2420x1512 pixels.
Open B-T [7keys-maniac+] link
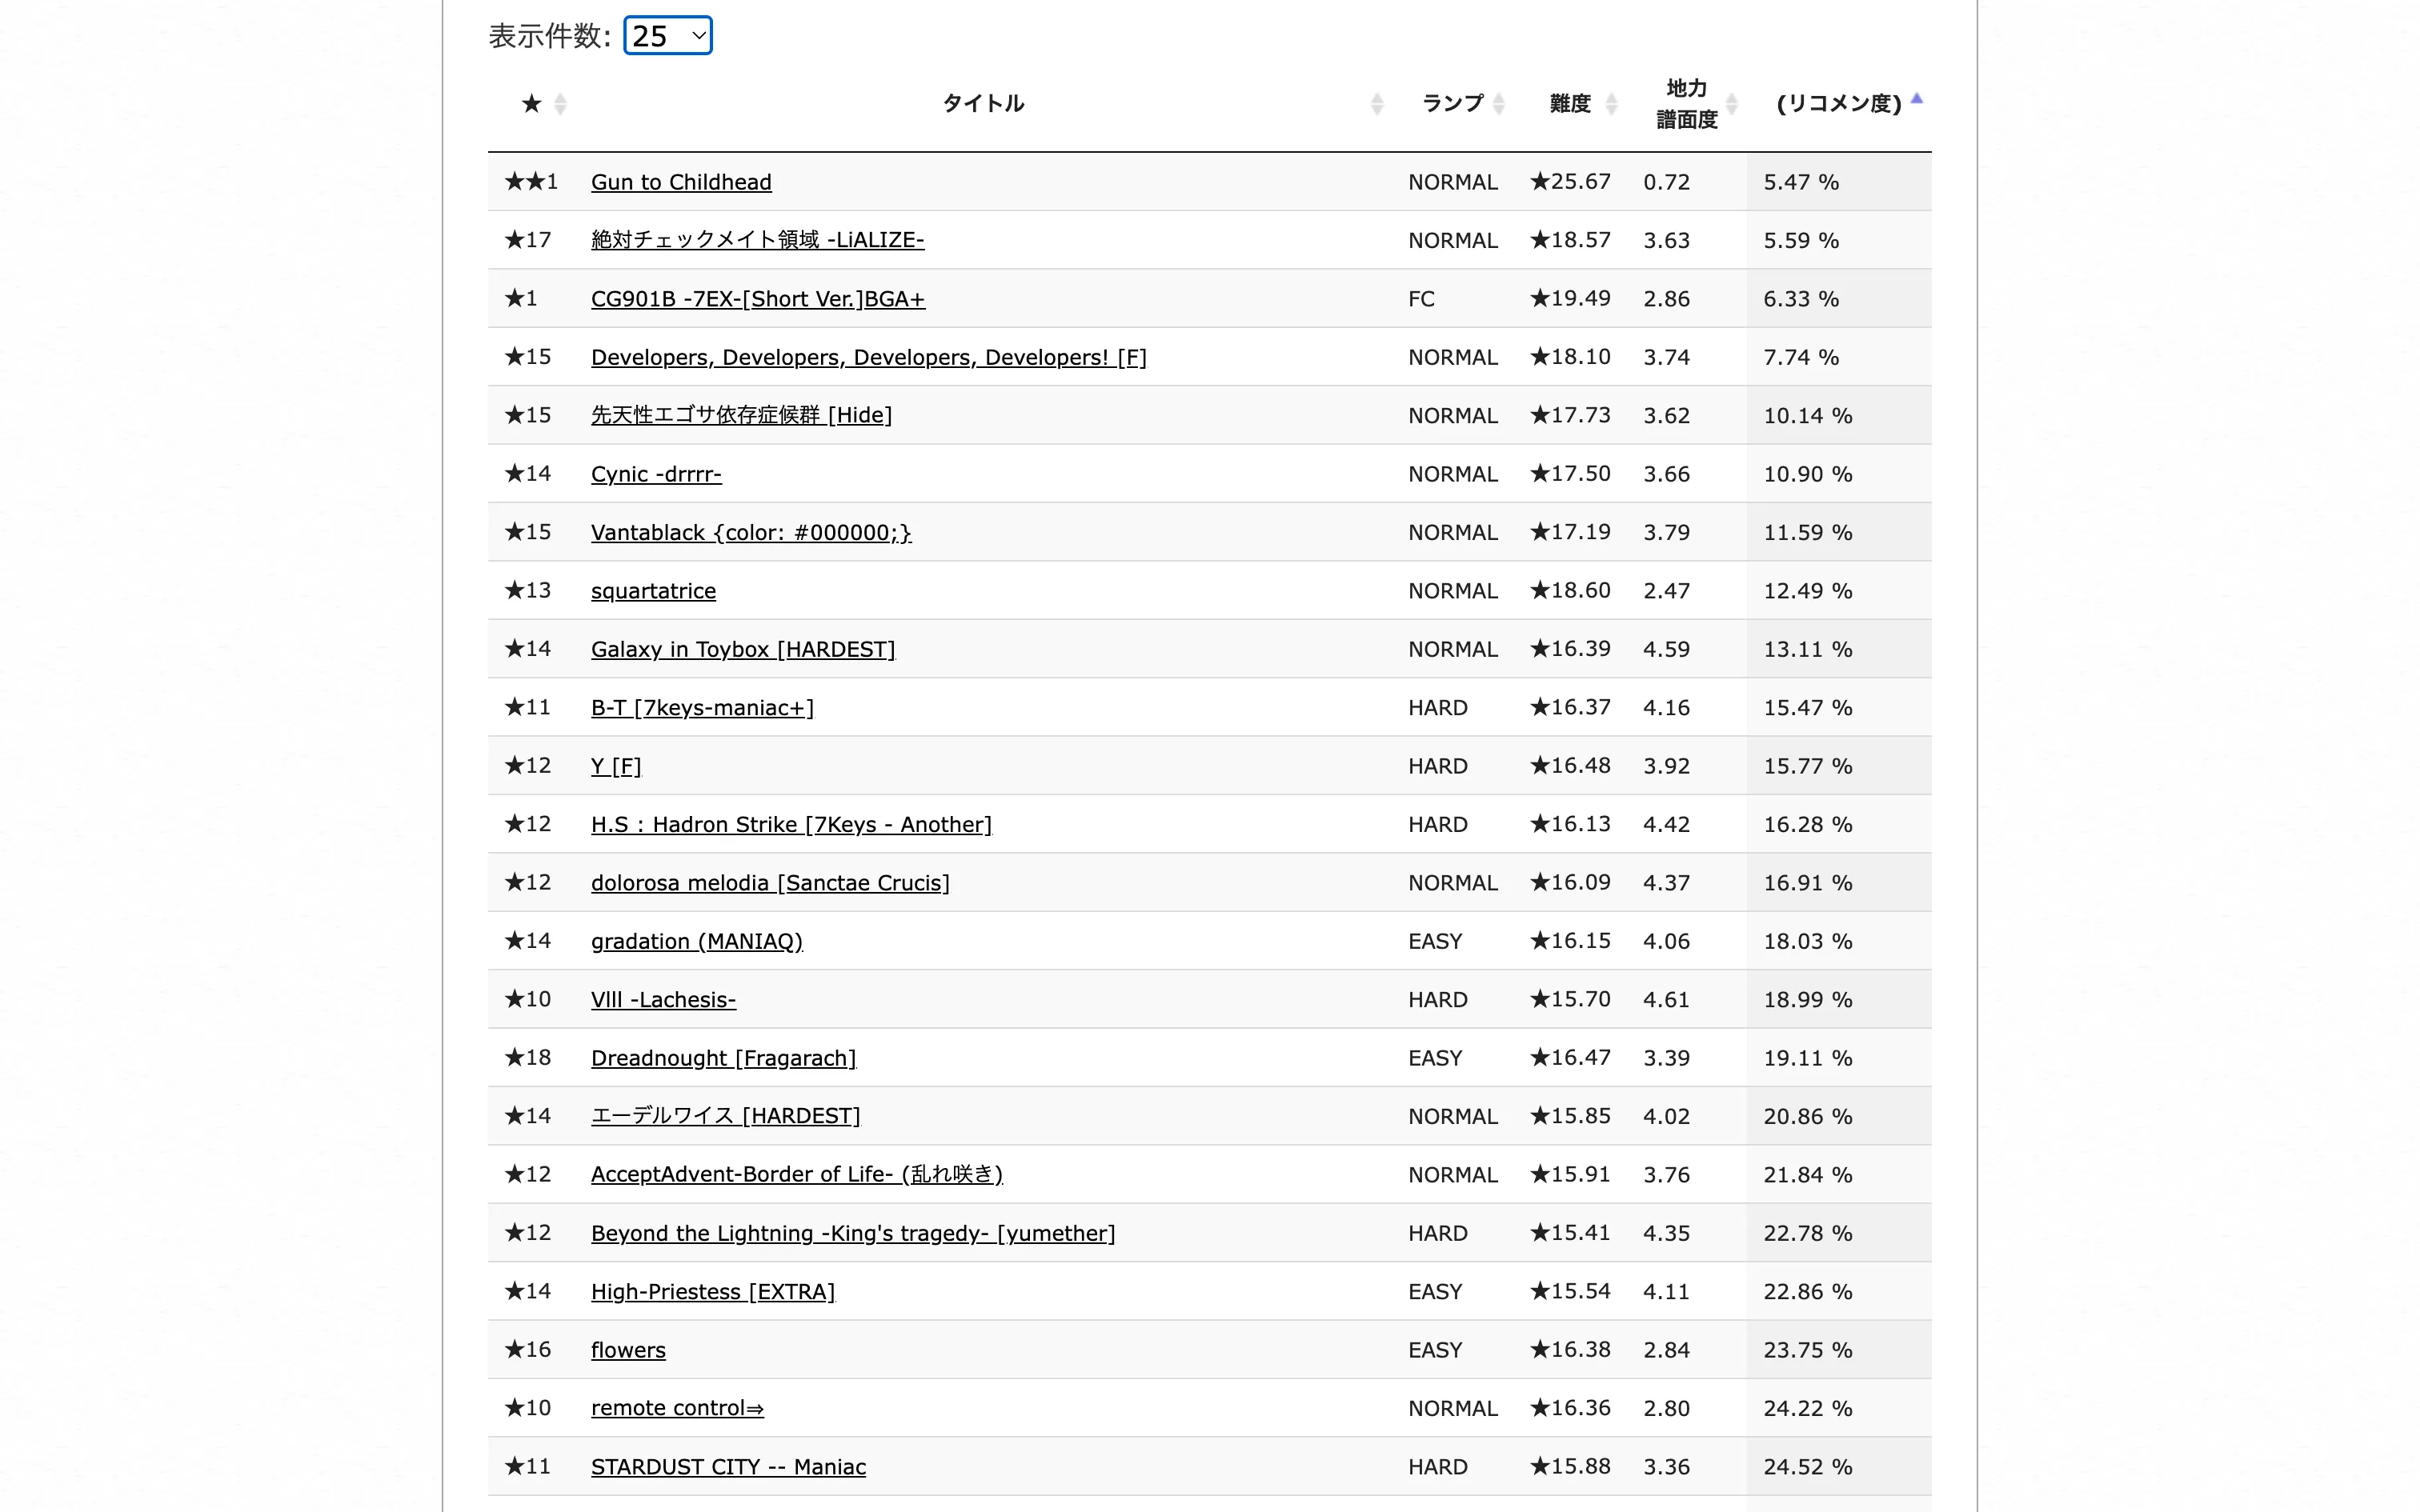point(702,707)
